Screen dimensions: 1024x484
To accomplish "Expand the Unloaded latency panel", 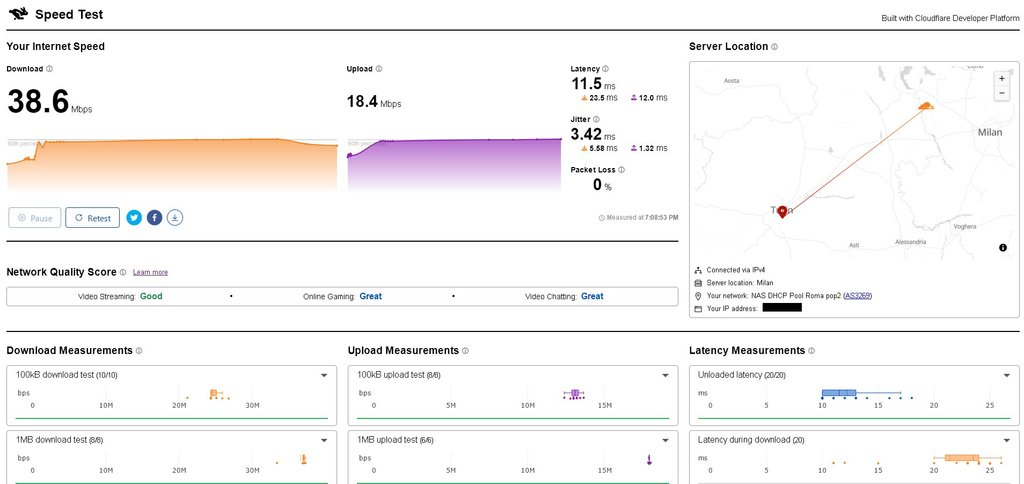I will pyautogui.click(x=1007, y=376).
